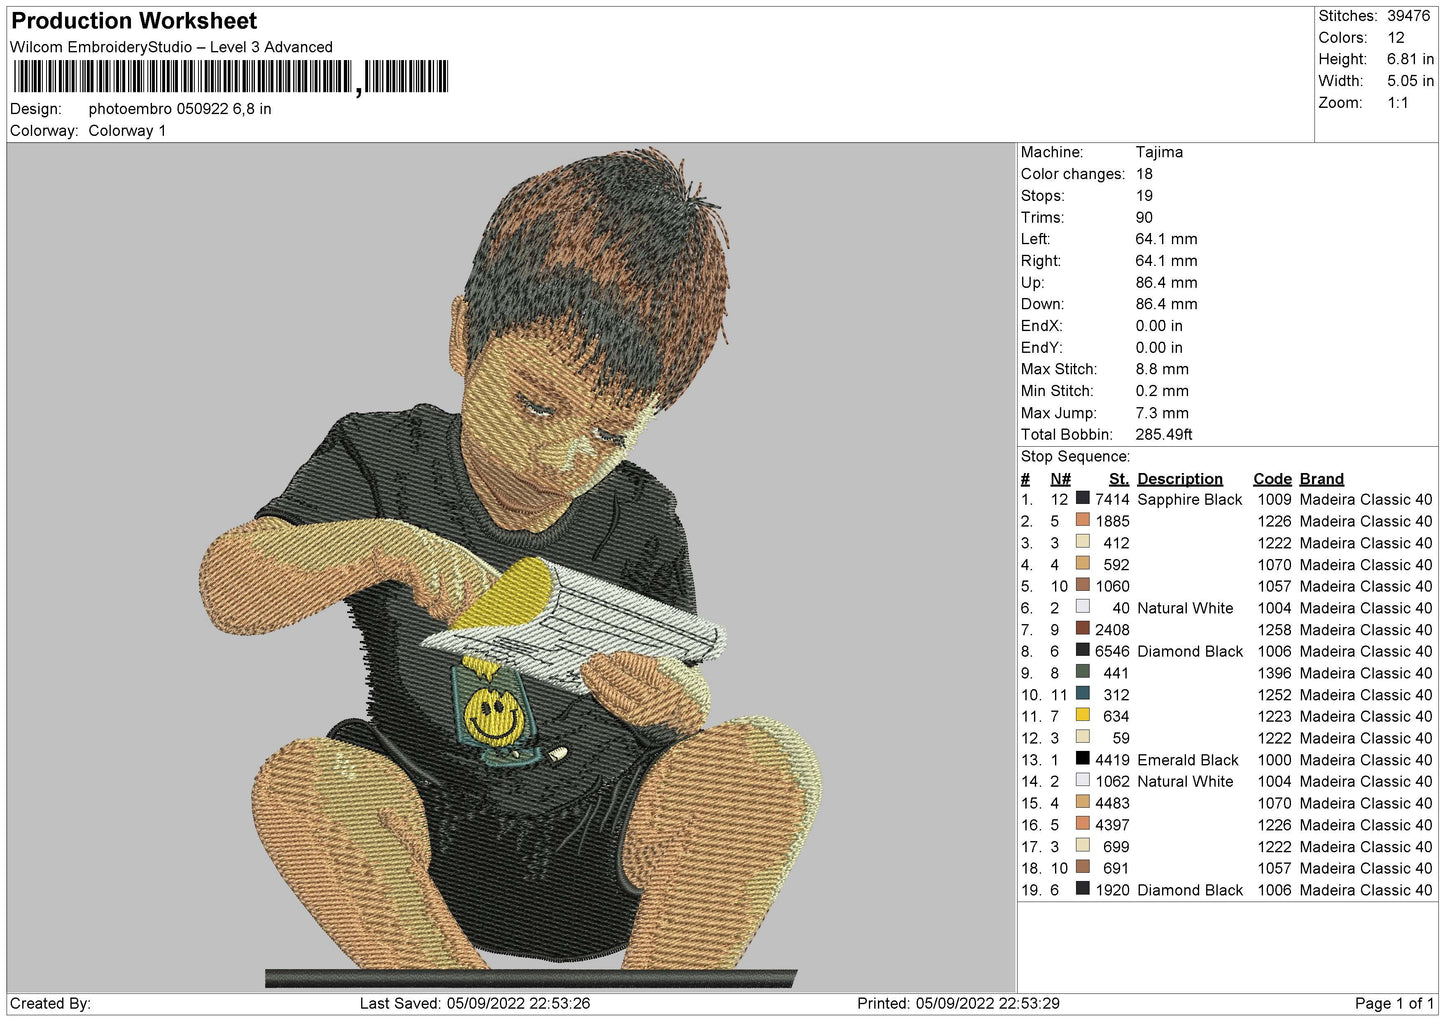Click the Brand column header
This screenshot has height=1021, width=1445.
(x=1321, y=479)
